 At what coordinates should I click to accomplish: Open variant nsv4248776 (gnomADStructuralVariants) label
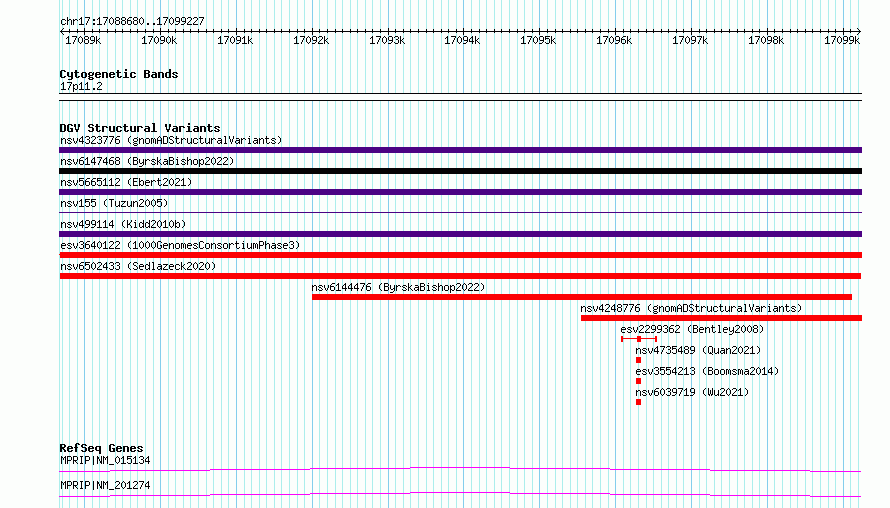[x=691, y=308]
